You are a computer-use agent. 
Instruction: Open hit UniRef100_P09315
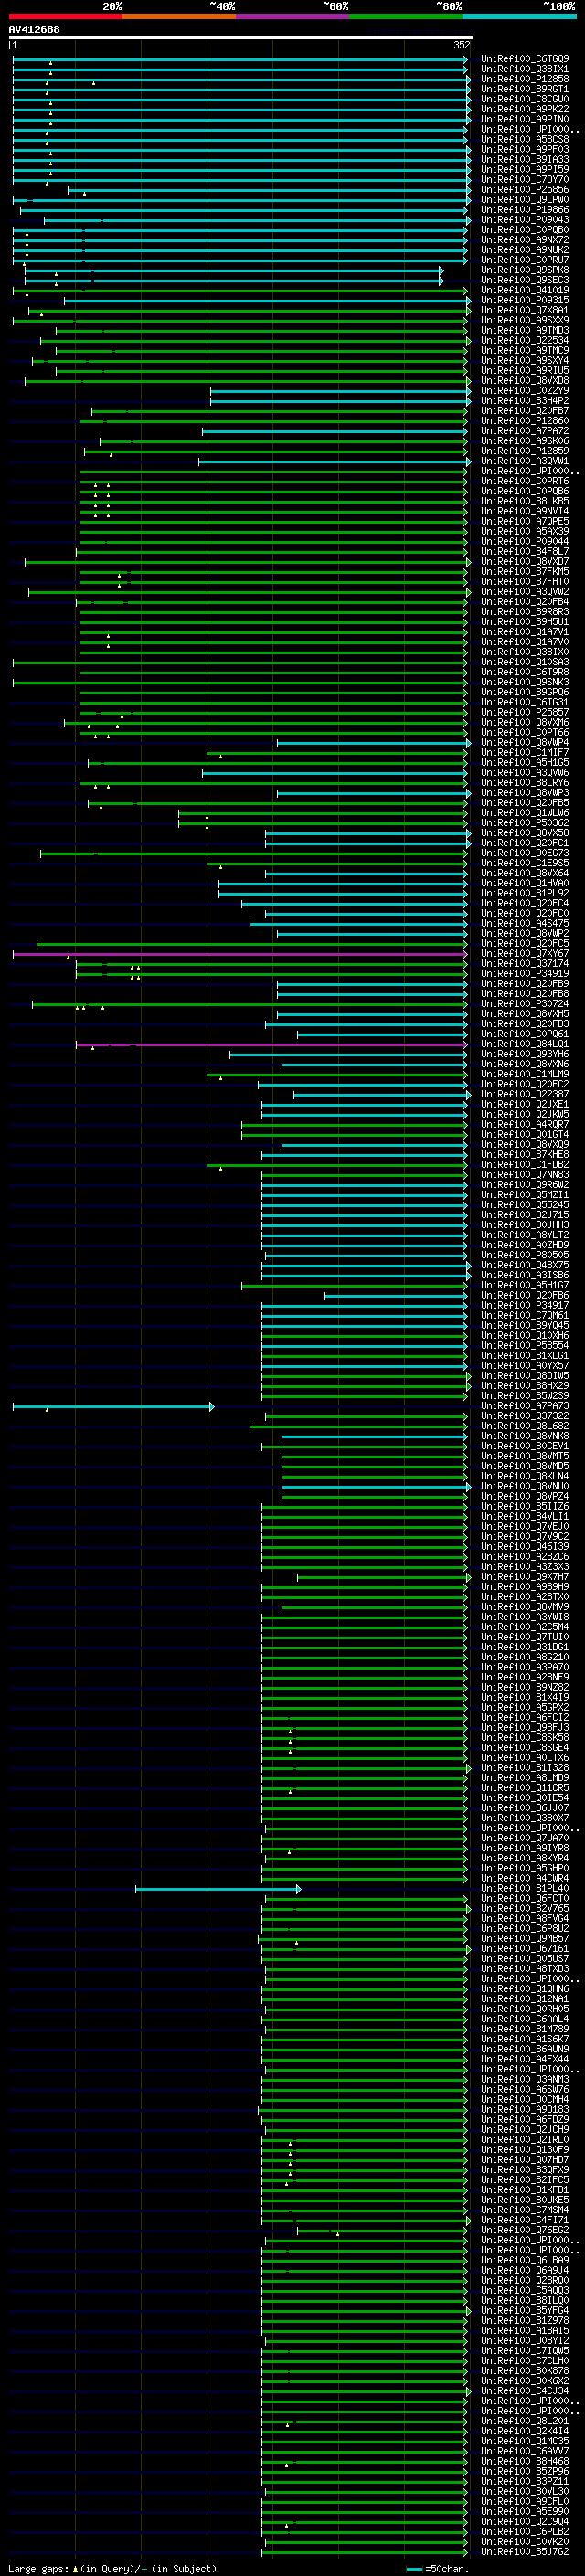pyautogui.click(x=525, y=300)
